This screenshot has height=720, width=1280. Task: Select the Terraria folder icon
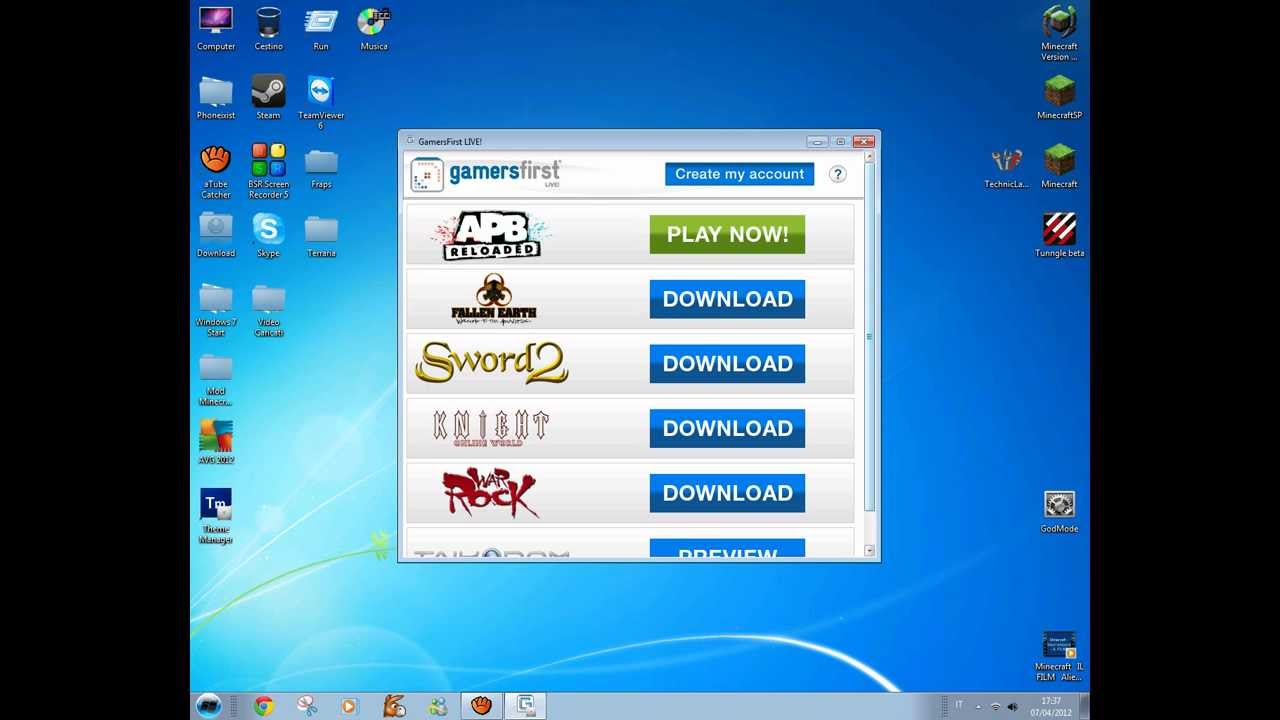point(321,236)
